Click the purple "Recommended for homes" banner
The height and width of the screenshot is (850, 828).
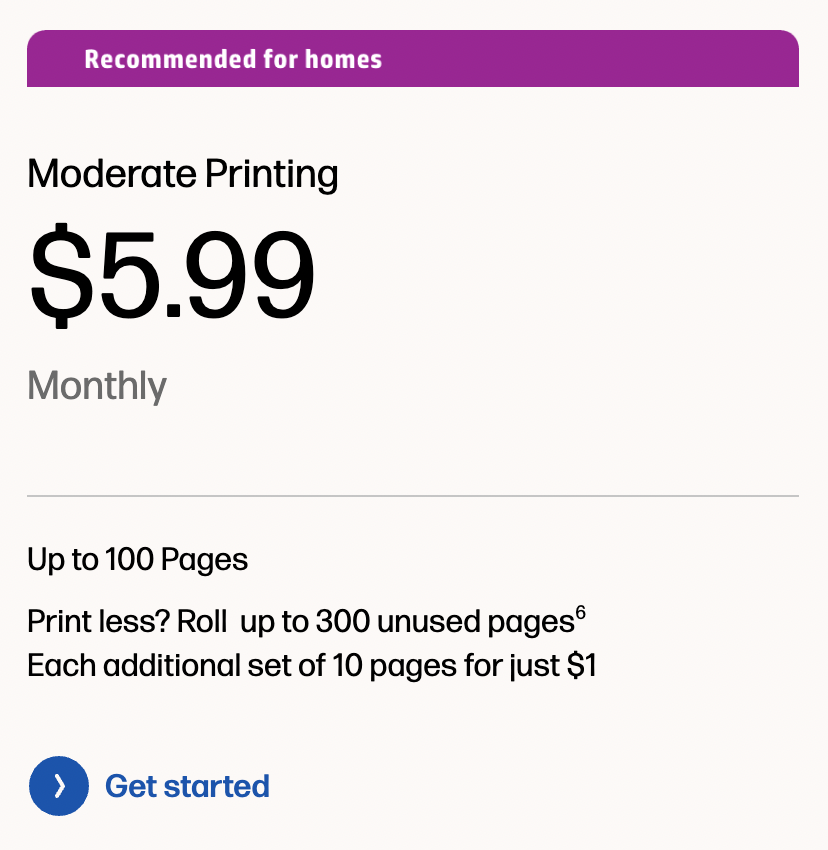point(412,59)
